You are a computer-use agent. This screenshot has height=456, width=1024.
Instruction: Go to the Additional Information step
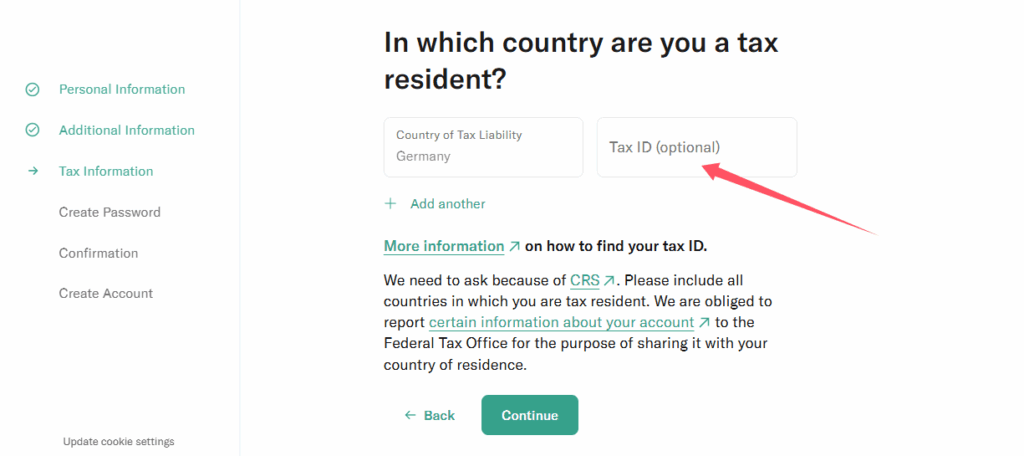pyautogui.click(x=126, y=130)
